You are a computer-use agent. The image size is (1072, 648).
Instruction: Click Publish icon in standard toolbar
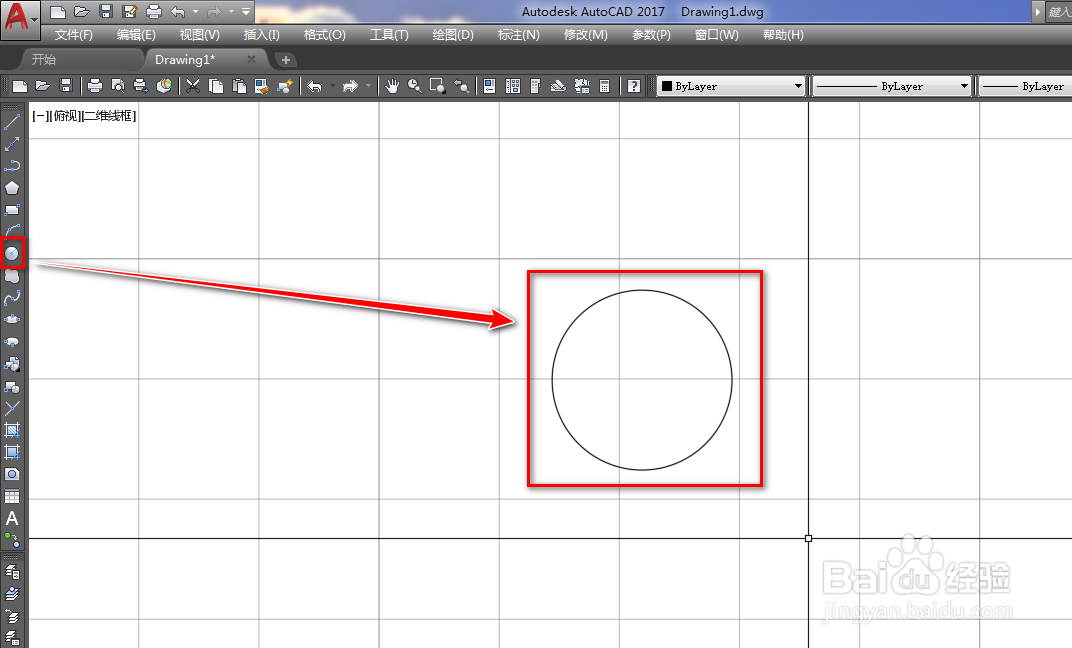(x=140, y=85)
